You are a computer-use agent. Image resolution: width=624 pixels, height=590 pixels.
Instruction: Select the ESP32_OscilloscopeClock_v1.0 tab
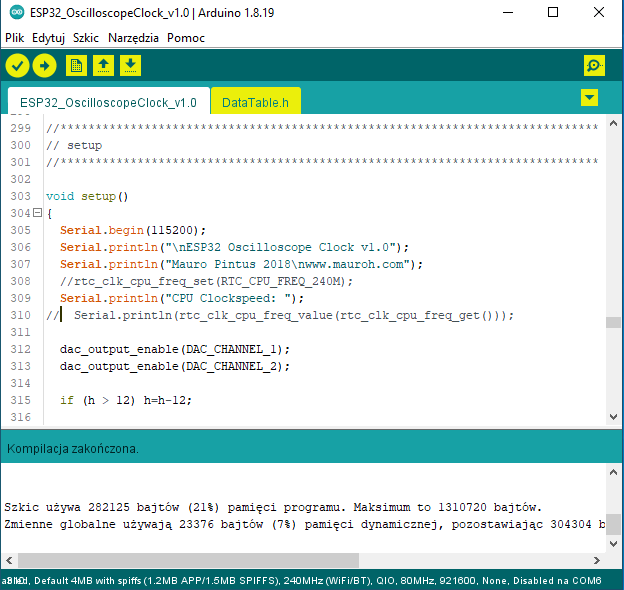pyautogui.click(x=108, y=102)
